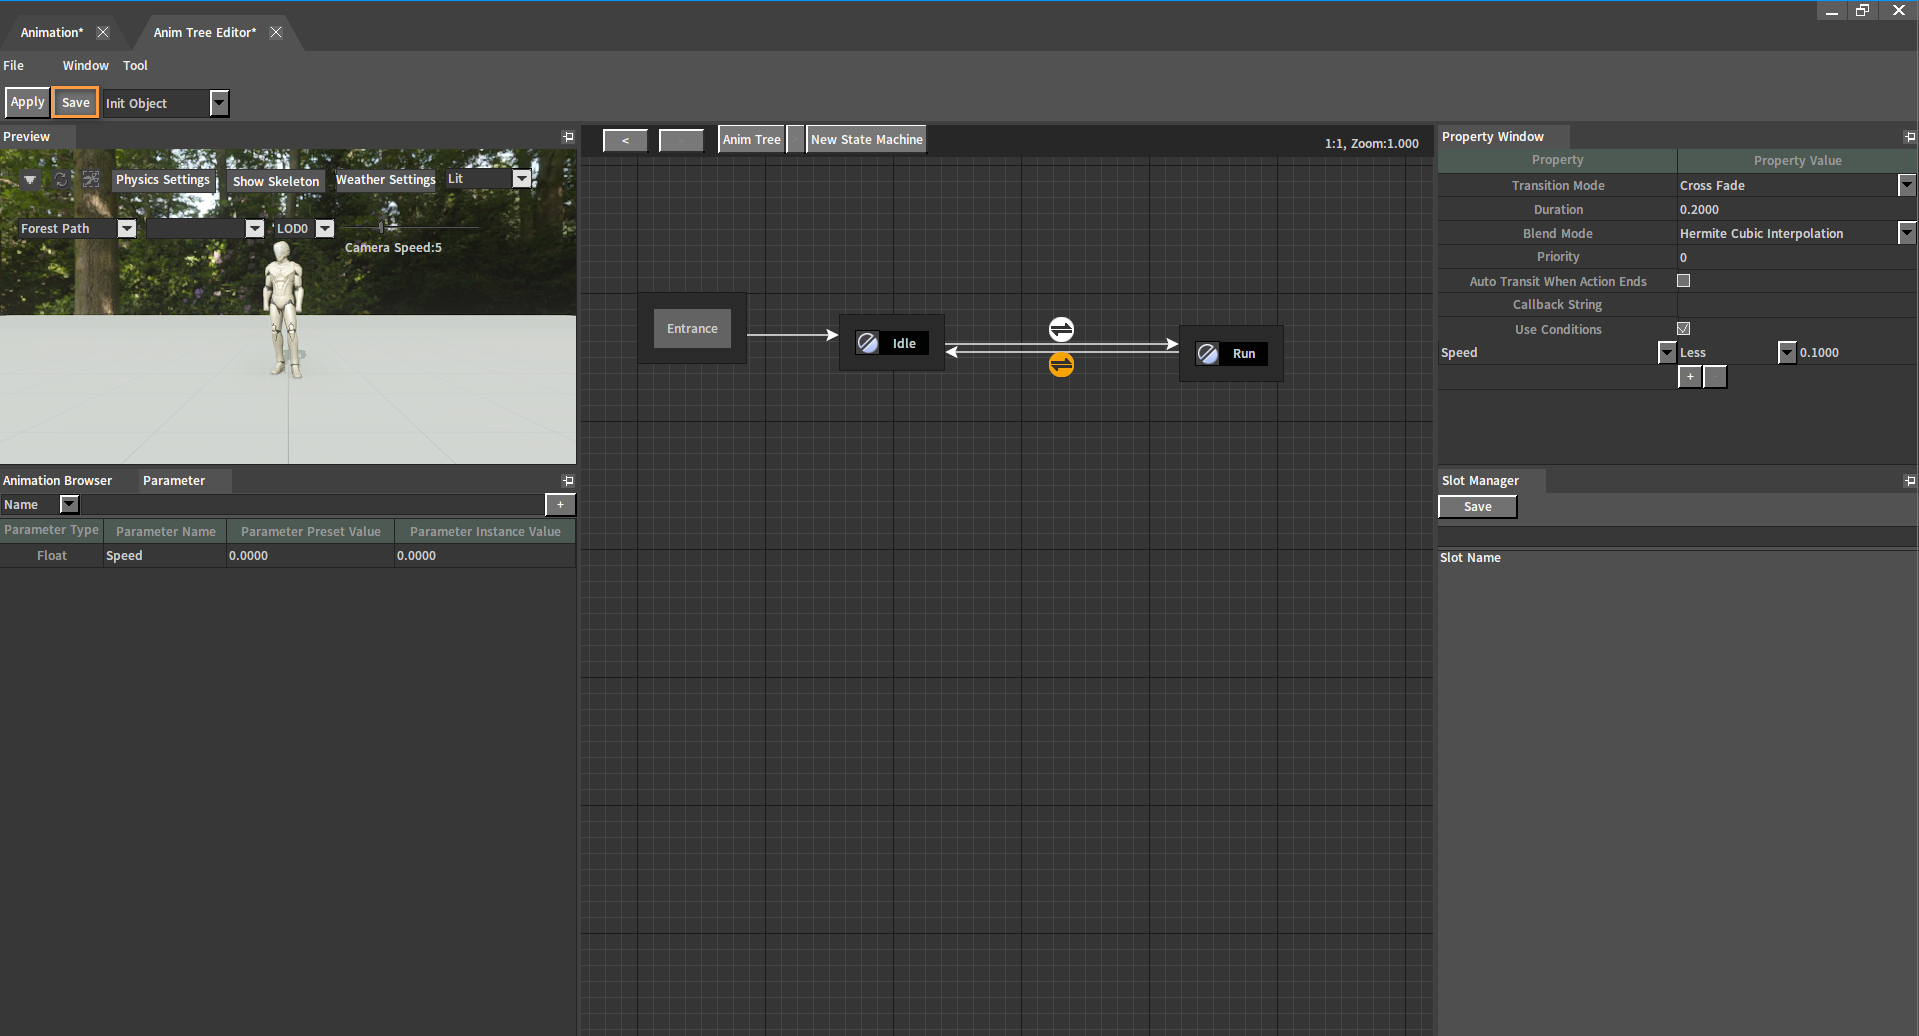
Task: Click the Property Value column header
Action: [x=1797, y=160]
